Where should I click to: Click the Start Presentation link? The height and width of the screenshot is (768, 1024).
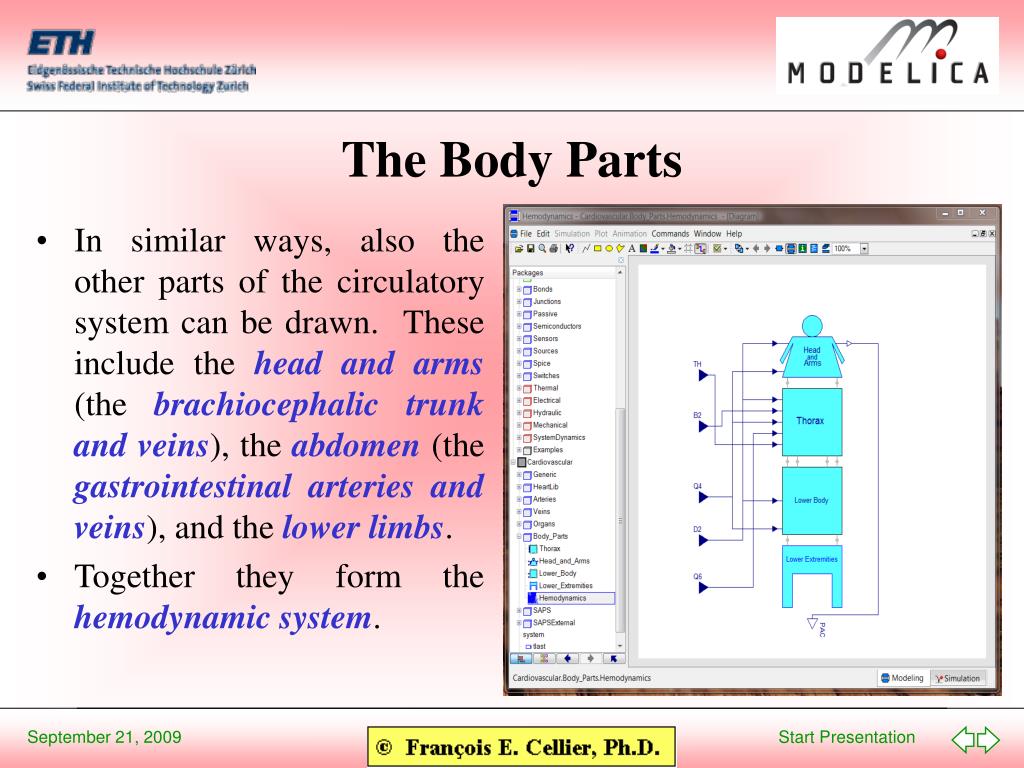click(x=846, y=737)
